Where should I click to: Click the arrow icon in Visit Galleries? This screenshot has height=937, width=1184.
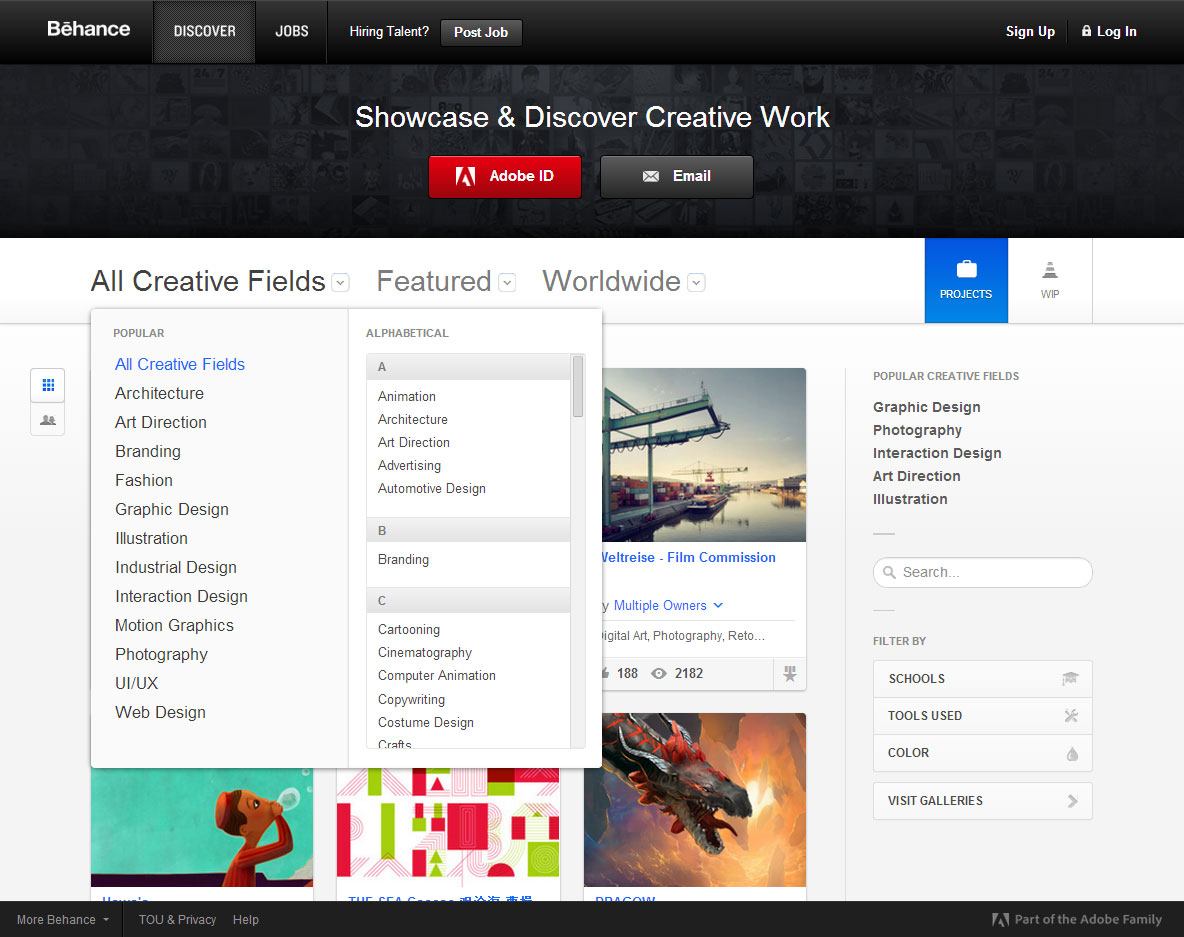point(1072,801)
